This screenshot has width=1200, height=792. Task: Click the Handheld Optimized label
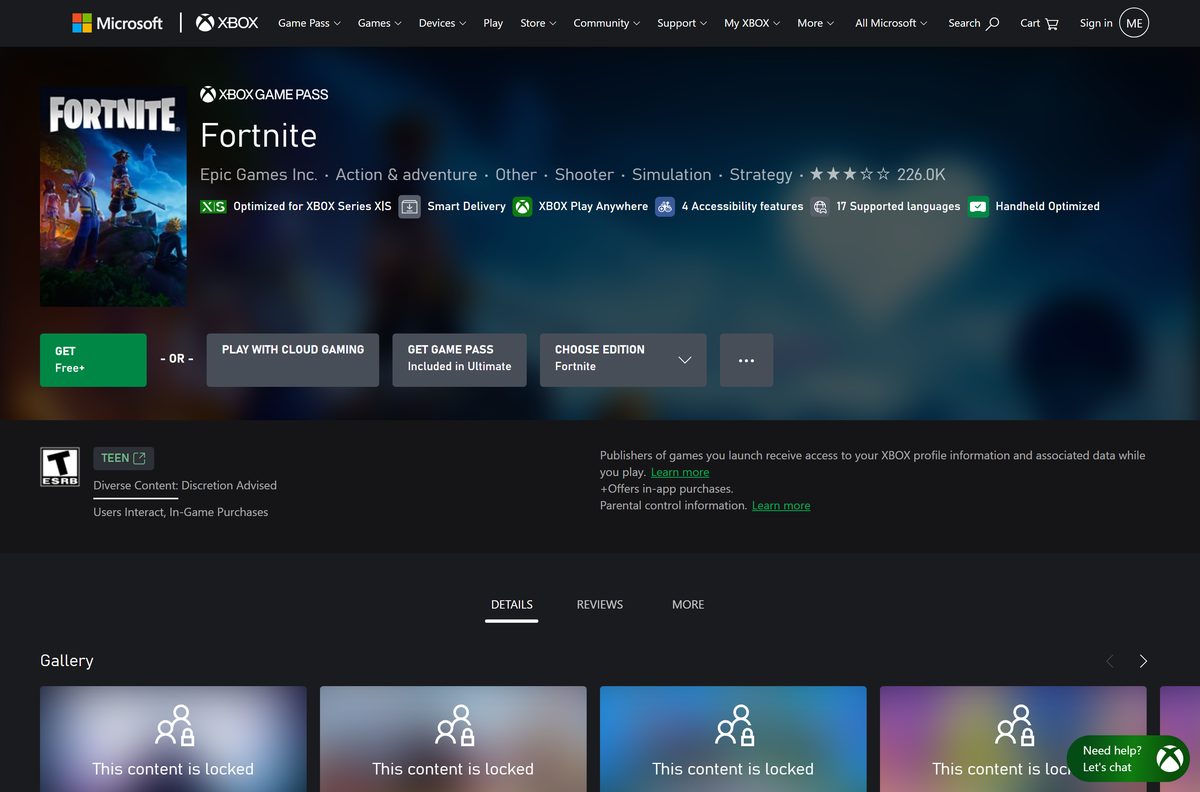pyautogui.click(x=1047, y=206)
